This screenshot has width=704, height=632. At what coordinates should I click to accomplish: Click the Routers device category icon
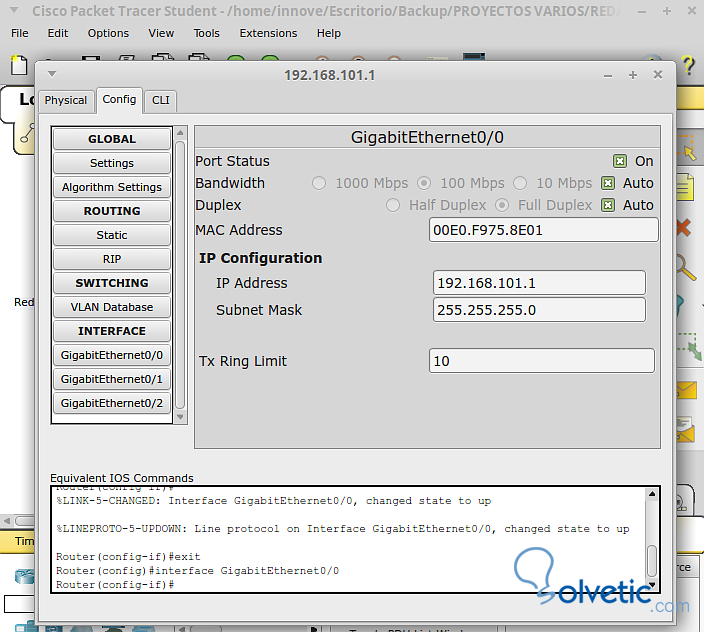(x=24, y=576)
